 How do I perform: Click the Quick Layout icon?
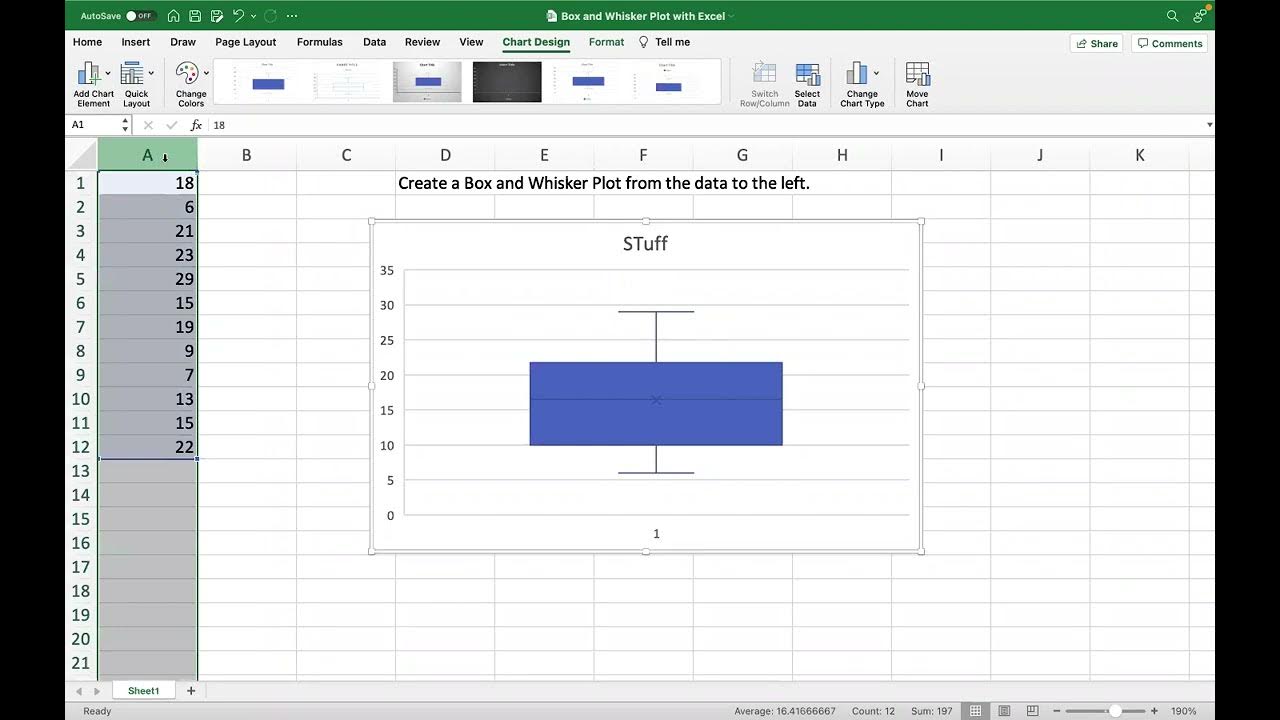click(132, 74)
